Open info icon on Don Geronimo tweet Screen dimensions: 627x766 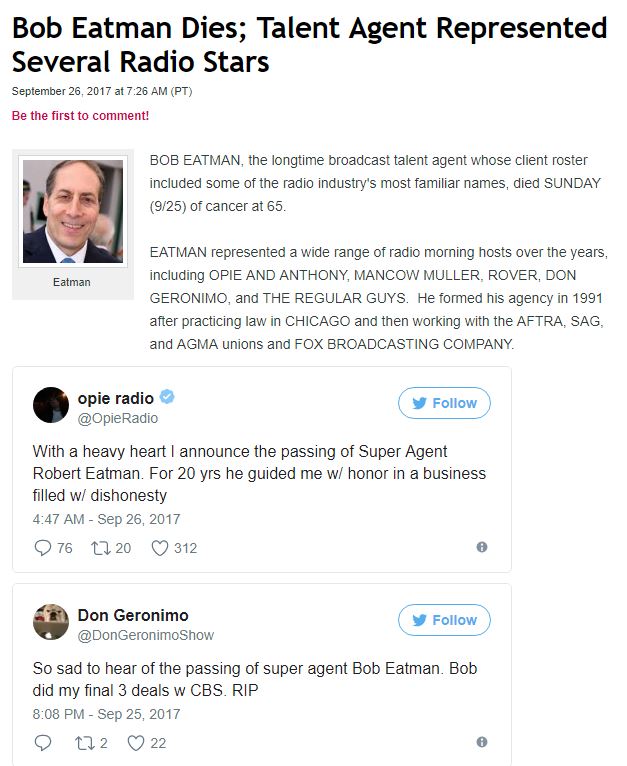(482, 742)
